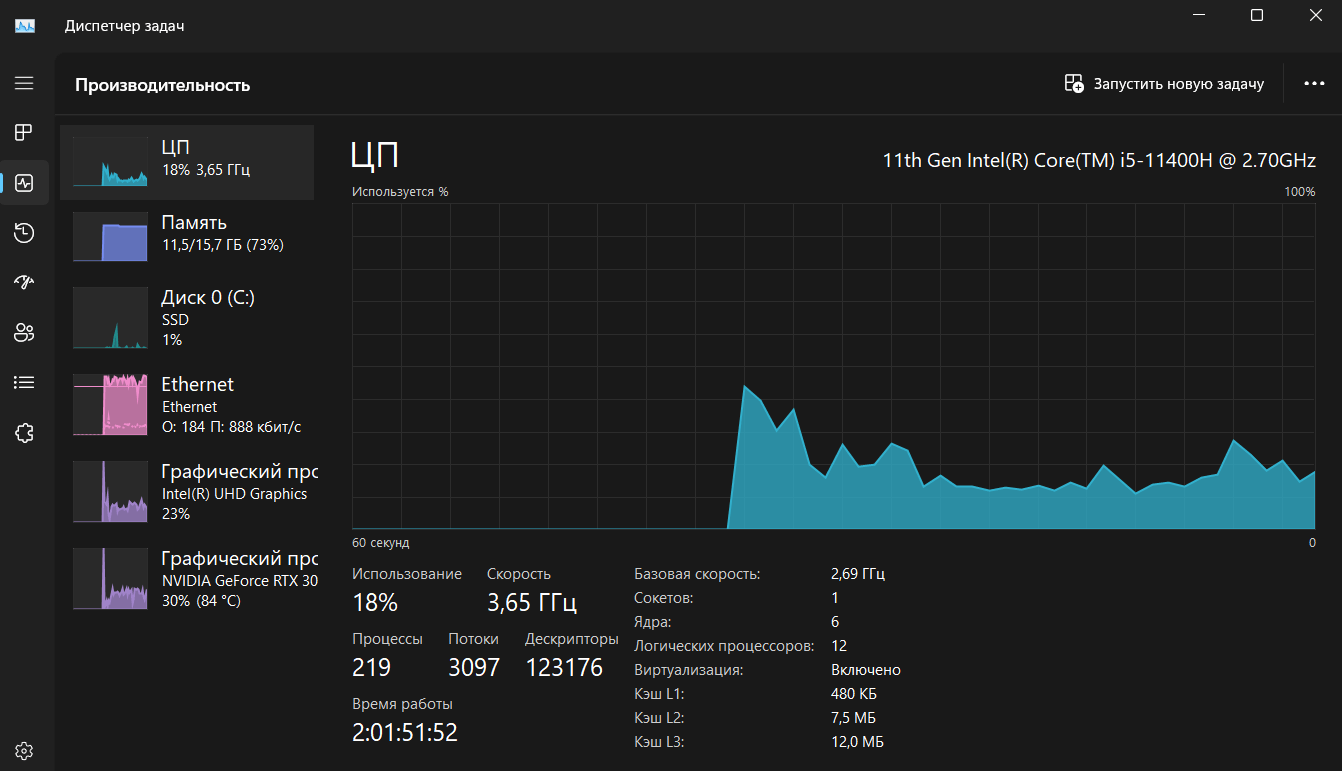Click the Диск 0 mini graph thumbnail
Screen dimensions: 1342x771
[110, 318]
